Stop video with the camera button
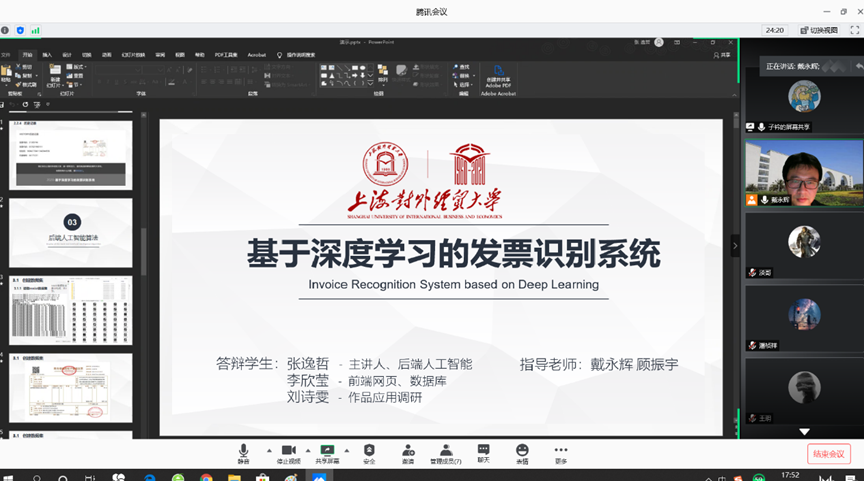 click(289, 452)
